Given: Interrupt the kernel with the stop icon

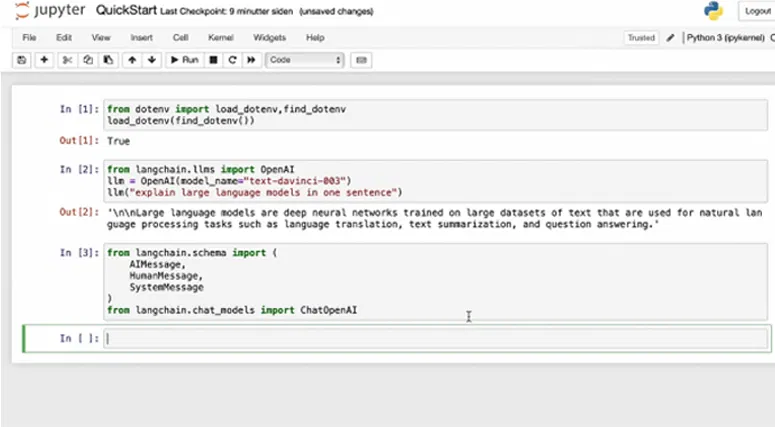Looking at the screenshot, I should pyautogui.click(x=213, y=60).
